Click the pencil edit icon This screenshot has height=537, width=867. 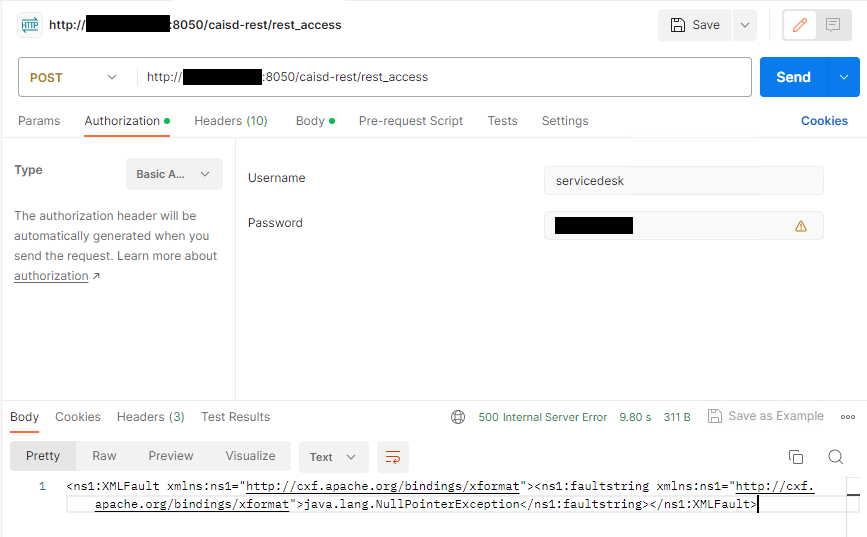800,25
